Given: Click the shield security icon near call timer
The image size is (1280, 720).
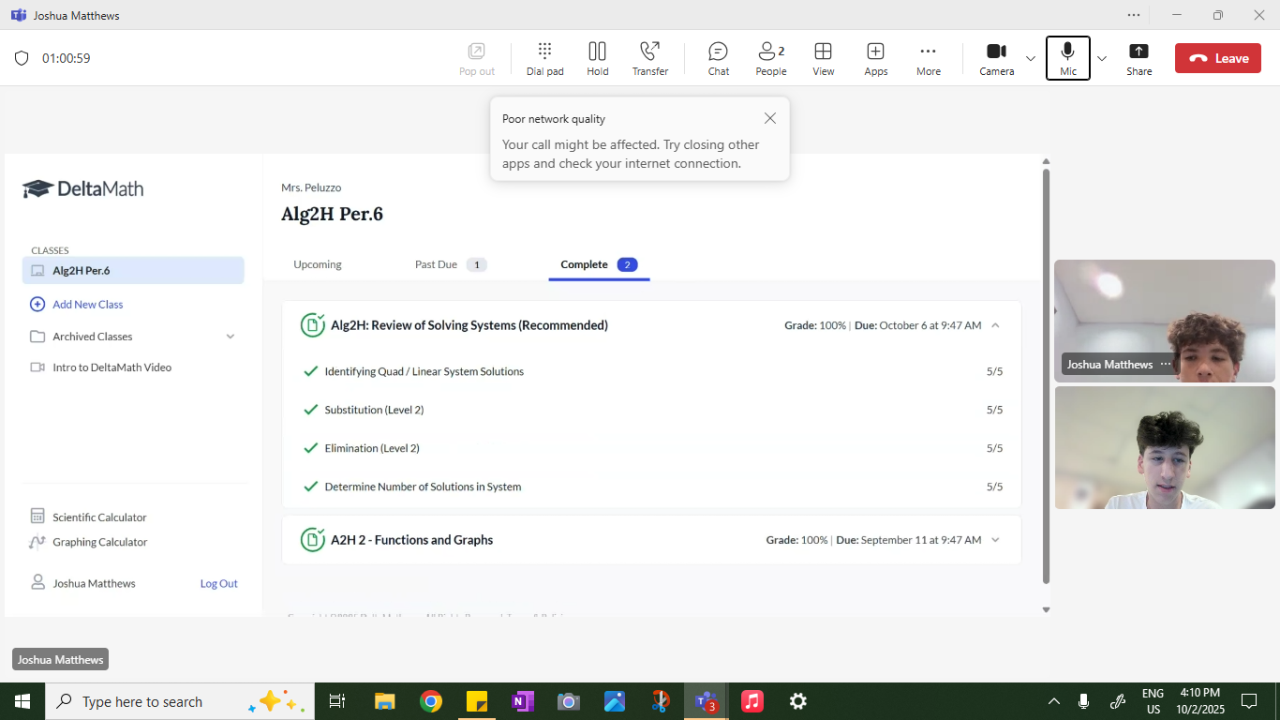Looking at the screenshot, I should click(x=21, y=58).
